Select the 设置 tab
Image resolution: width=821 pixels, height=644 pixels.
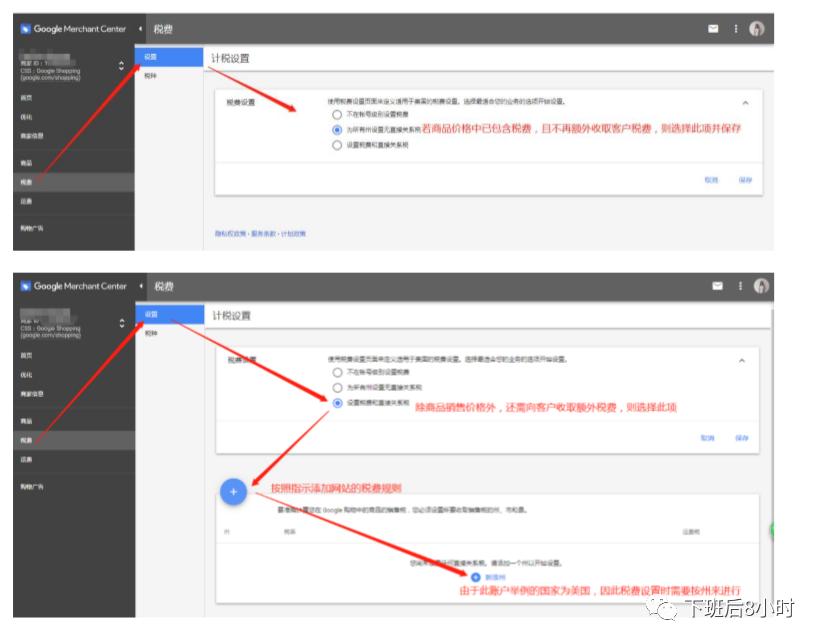[148, 55]
